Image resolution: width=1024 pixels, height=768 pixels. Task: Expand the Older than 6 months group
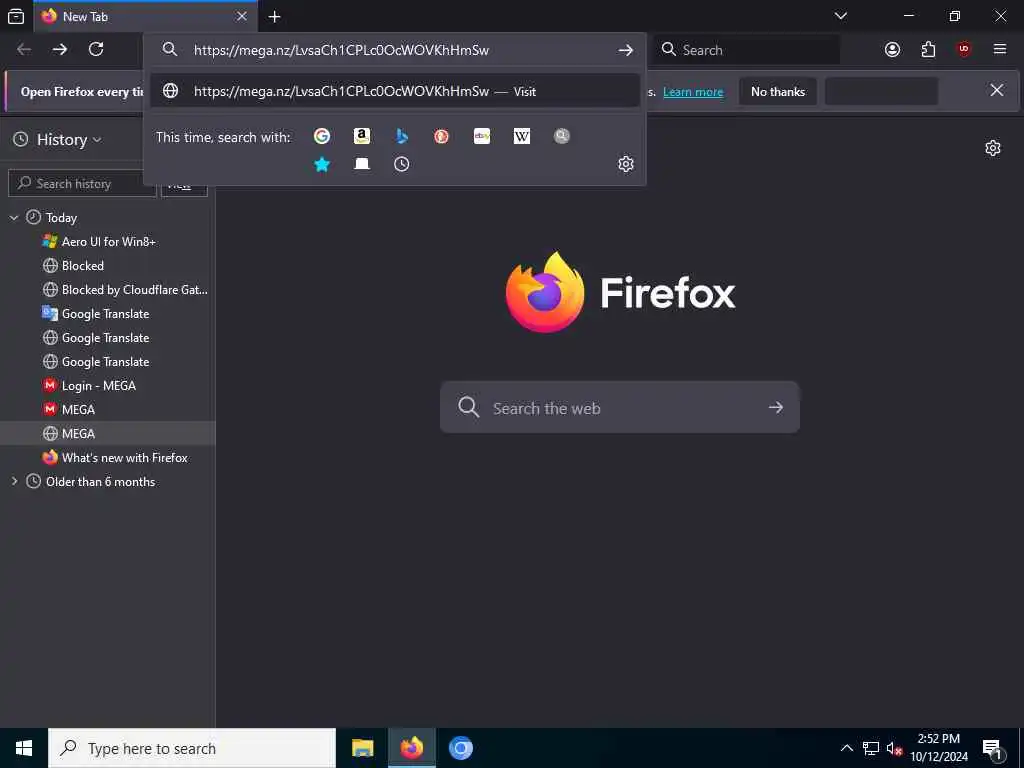point(14,481)
